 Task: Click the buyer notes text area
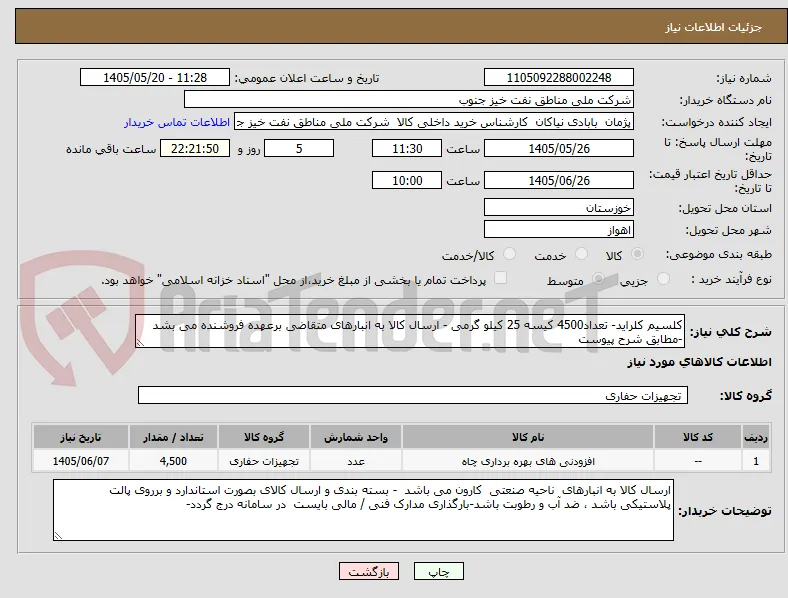pos(363,510)
